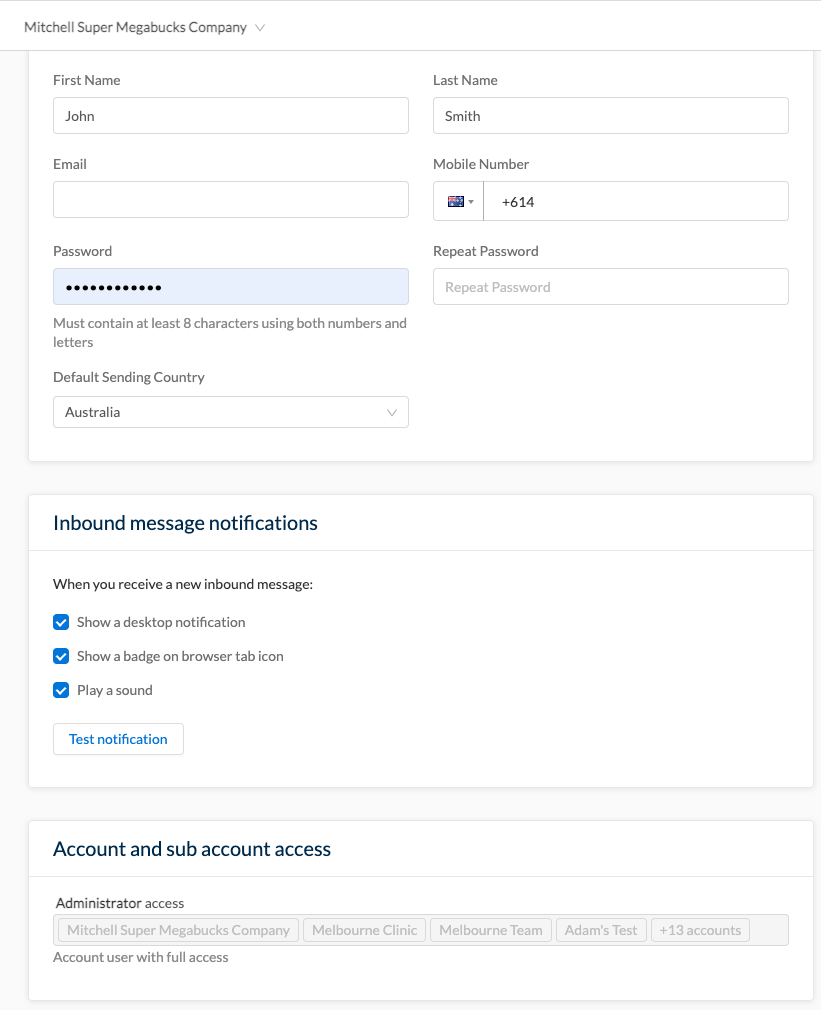Uncheck Show a badge on browser tab icon
821x1010 pixels.
[x=61, y=655]
